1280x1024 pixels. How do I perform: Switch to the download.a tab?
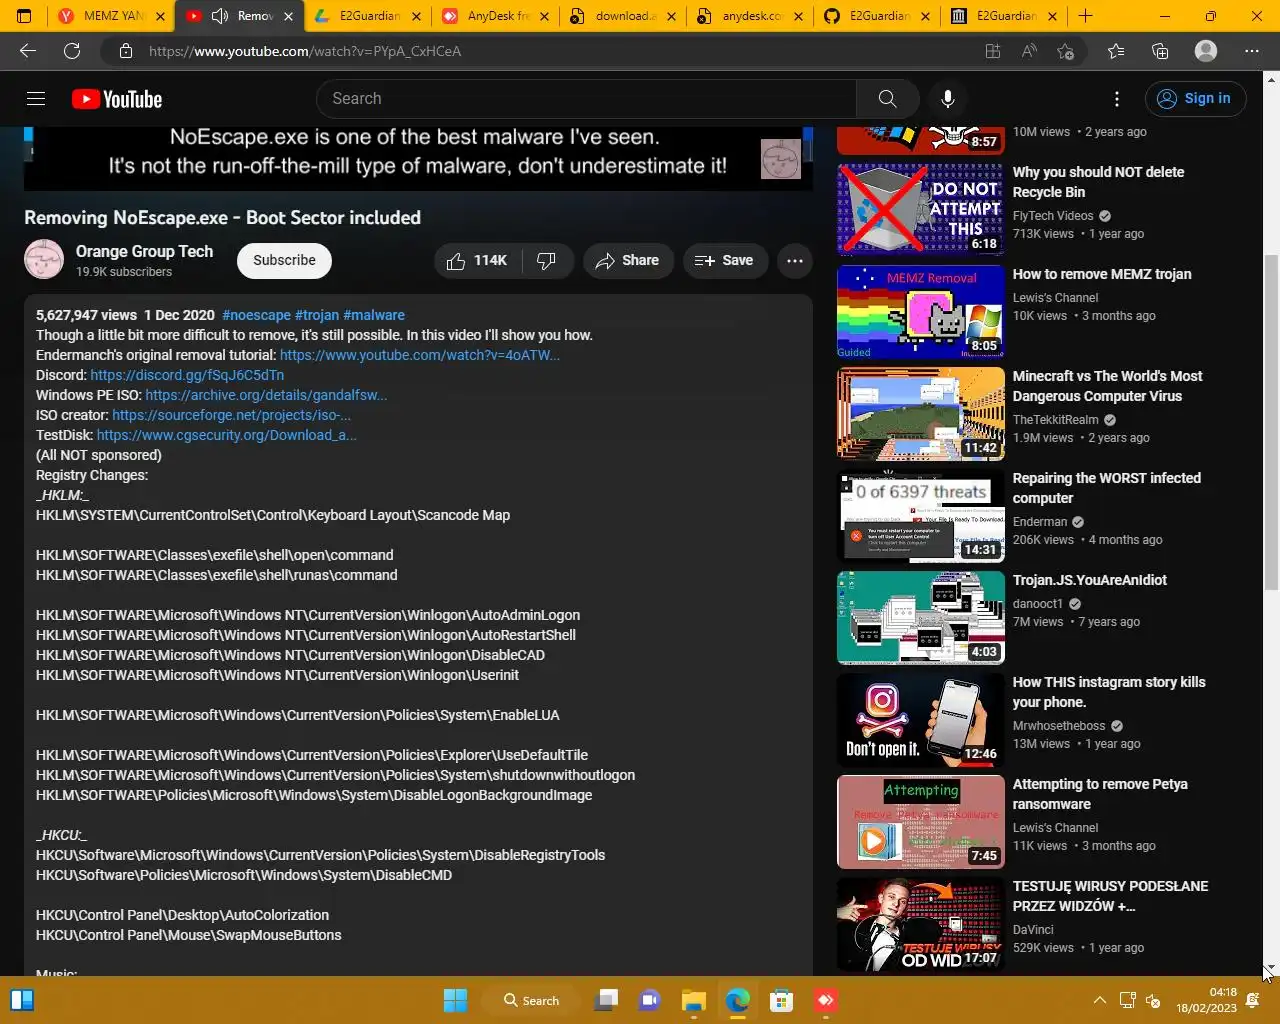tap(623, 16)
